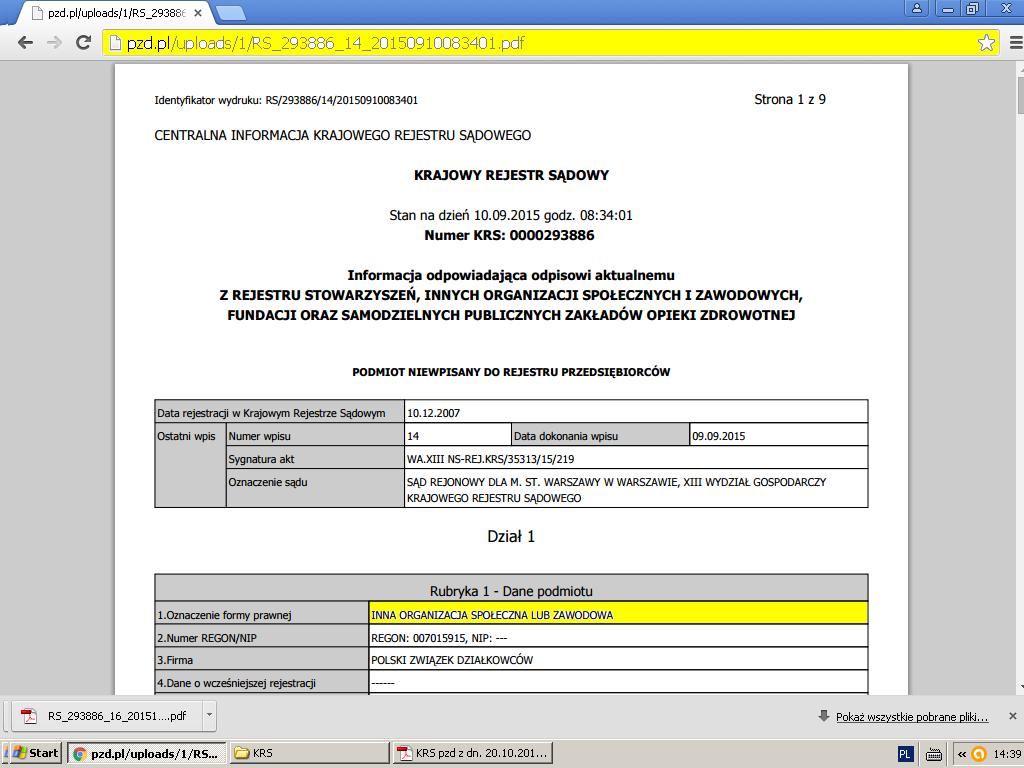Open the KRS folder in the taskbar
This screenshot has height=768, width=1024.
pos(310,753)
